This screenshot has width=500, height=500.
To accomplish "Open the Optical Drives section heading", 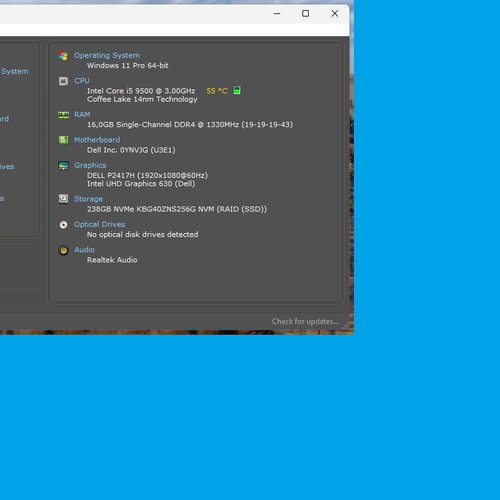I will pyautogui.click(x=100, y=224).
